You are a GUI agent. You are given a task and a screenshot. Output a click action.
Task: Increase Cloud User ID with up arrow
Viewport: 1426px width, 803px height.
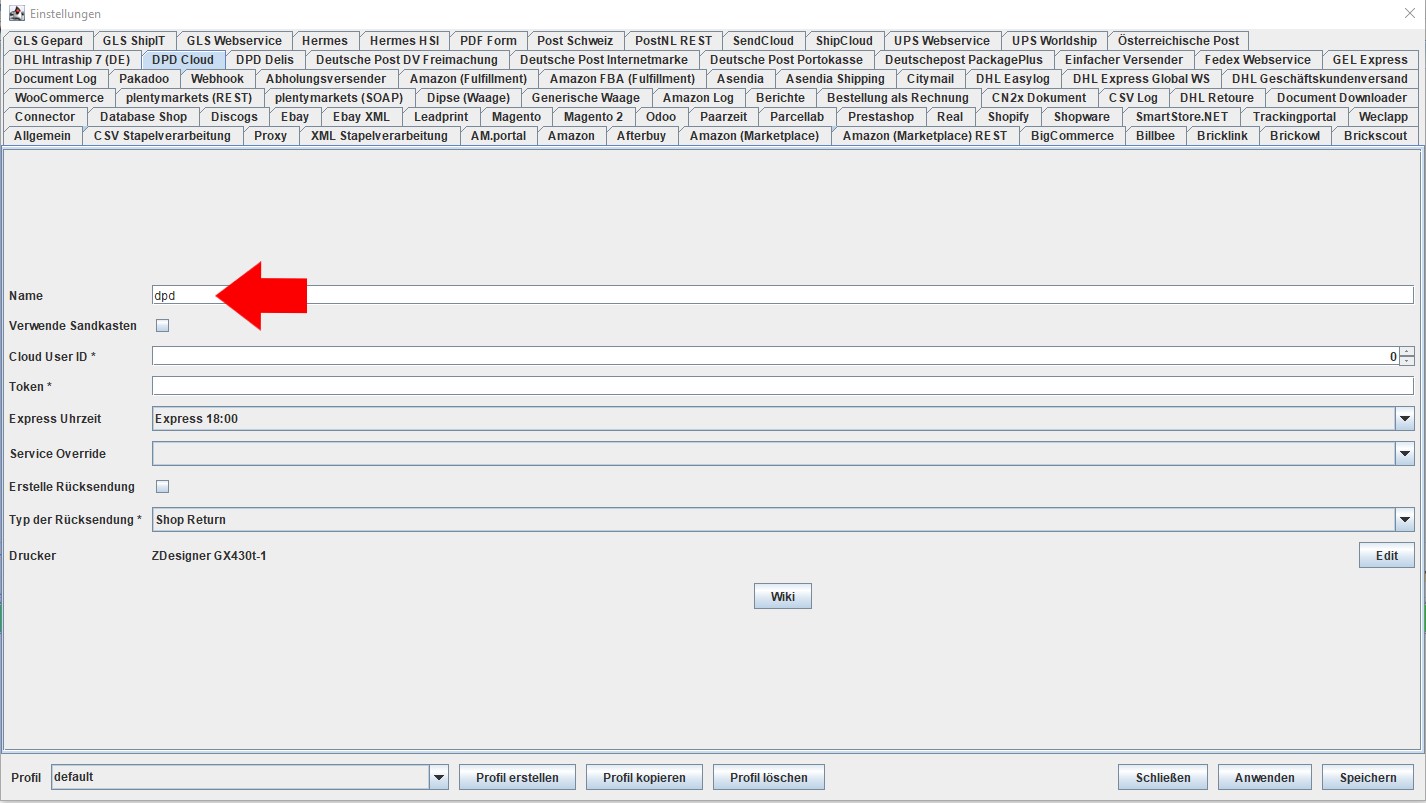tap(1407, 352)
